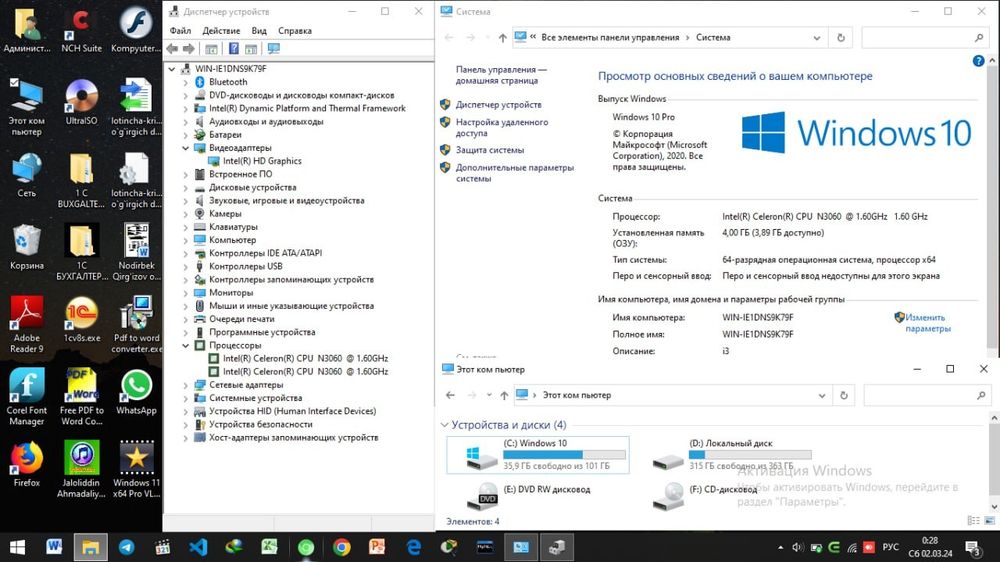Select Pdf to word converter desktop icon
This screenshot has width=1000, height=562.
[x=136, y=324]
